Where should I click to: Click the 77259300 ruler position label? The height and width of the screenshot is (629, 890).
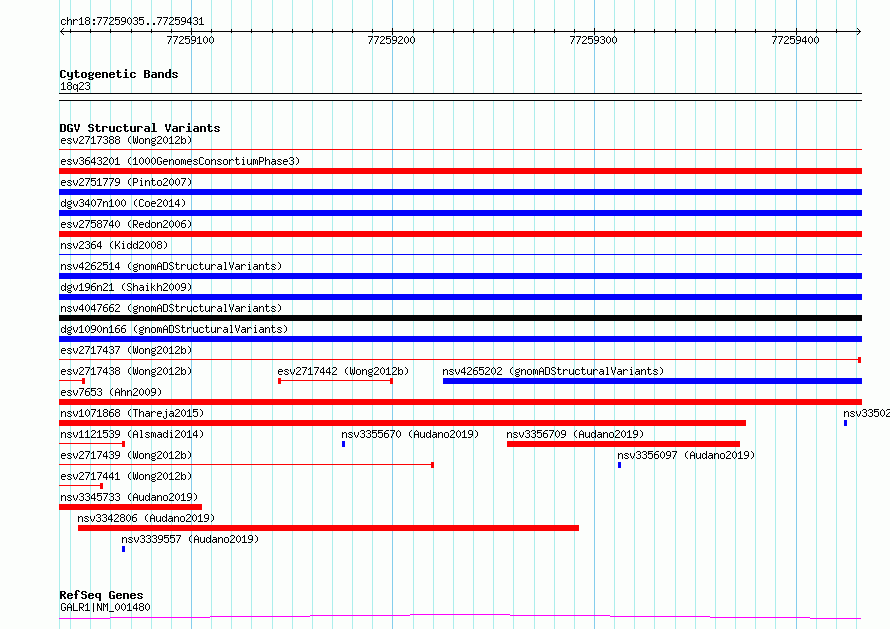593,40
